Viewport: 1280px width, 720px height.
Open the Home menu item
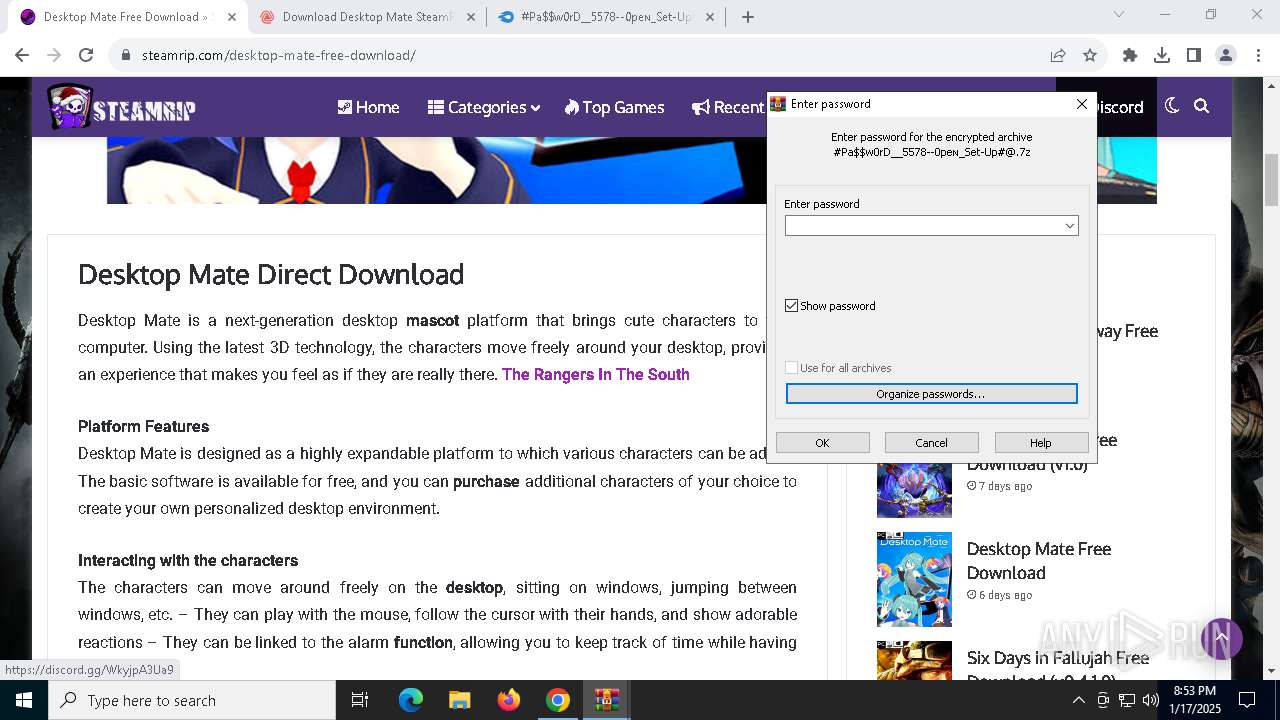[368, 107]
